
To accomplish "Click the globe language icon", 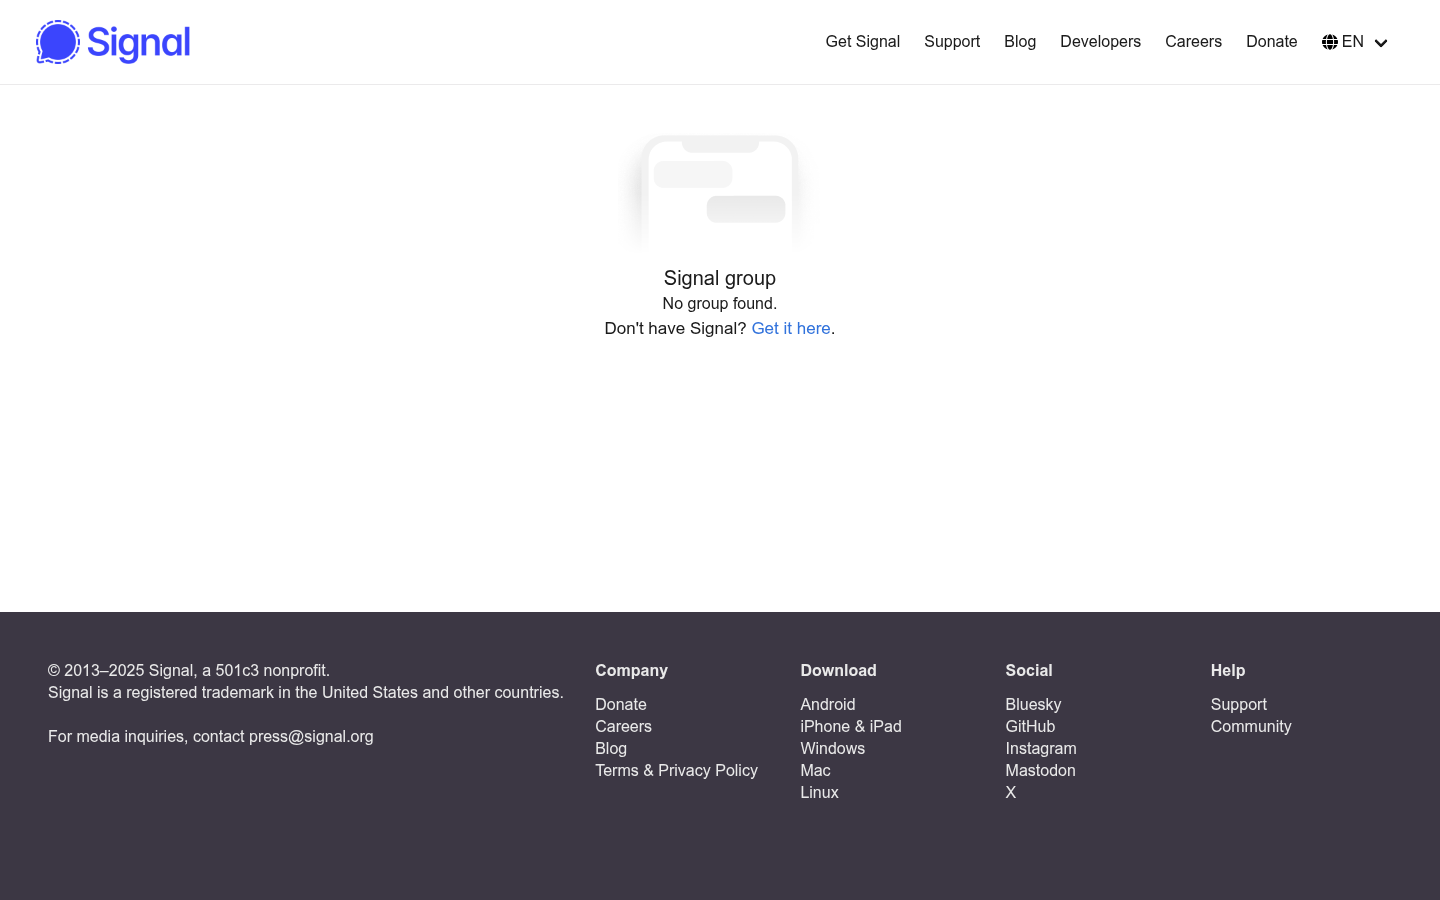I will point(1330,42).
